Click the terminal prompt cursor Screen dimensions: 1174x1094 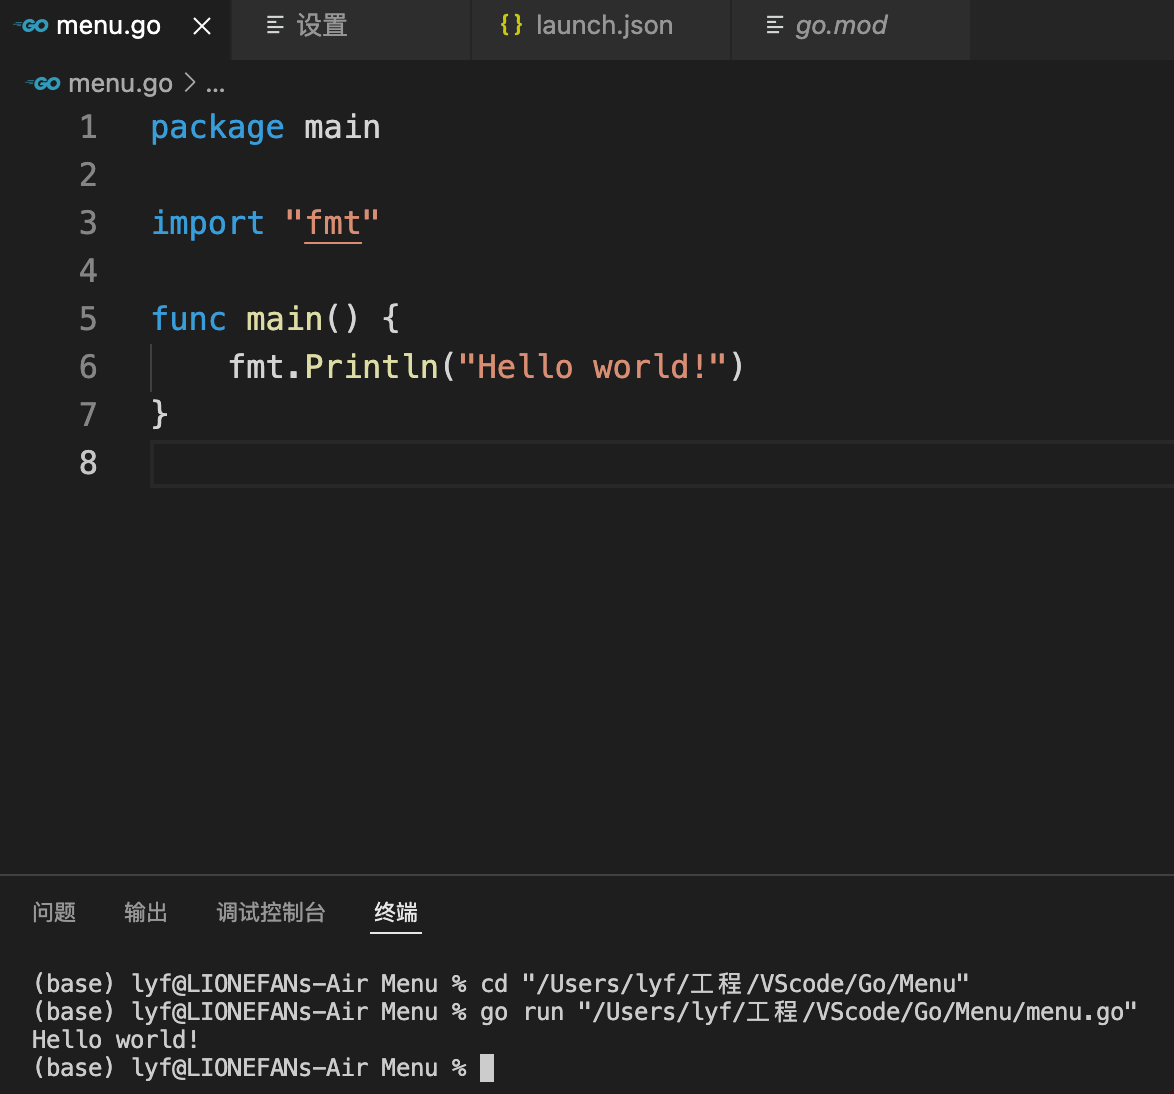tap(487, 1068)
